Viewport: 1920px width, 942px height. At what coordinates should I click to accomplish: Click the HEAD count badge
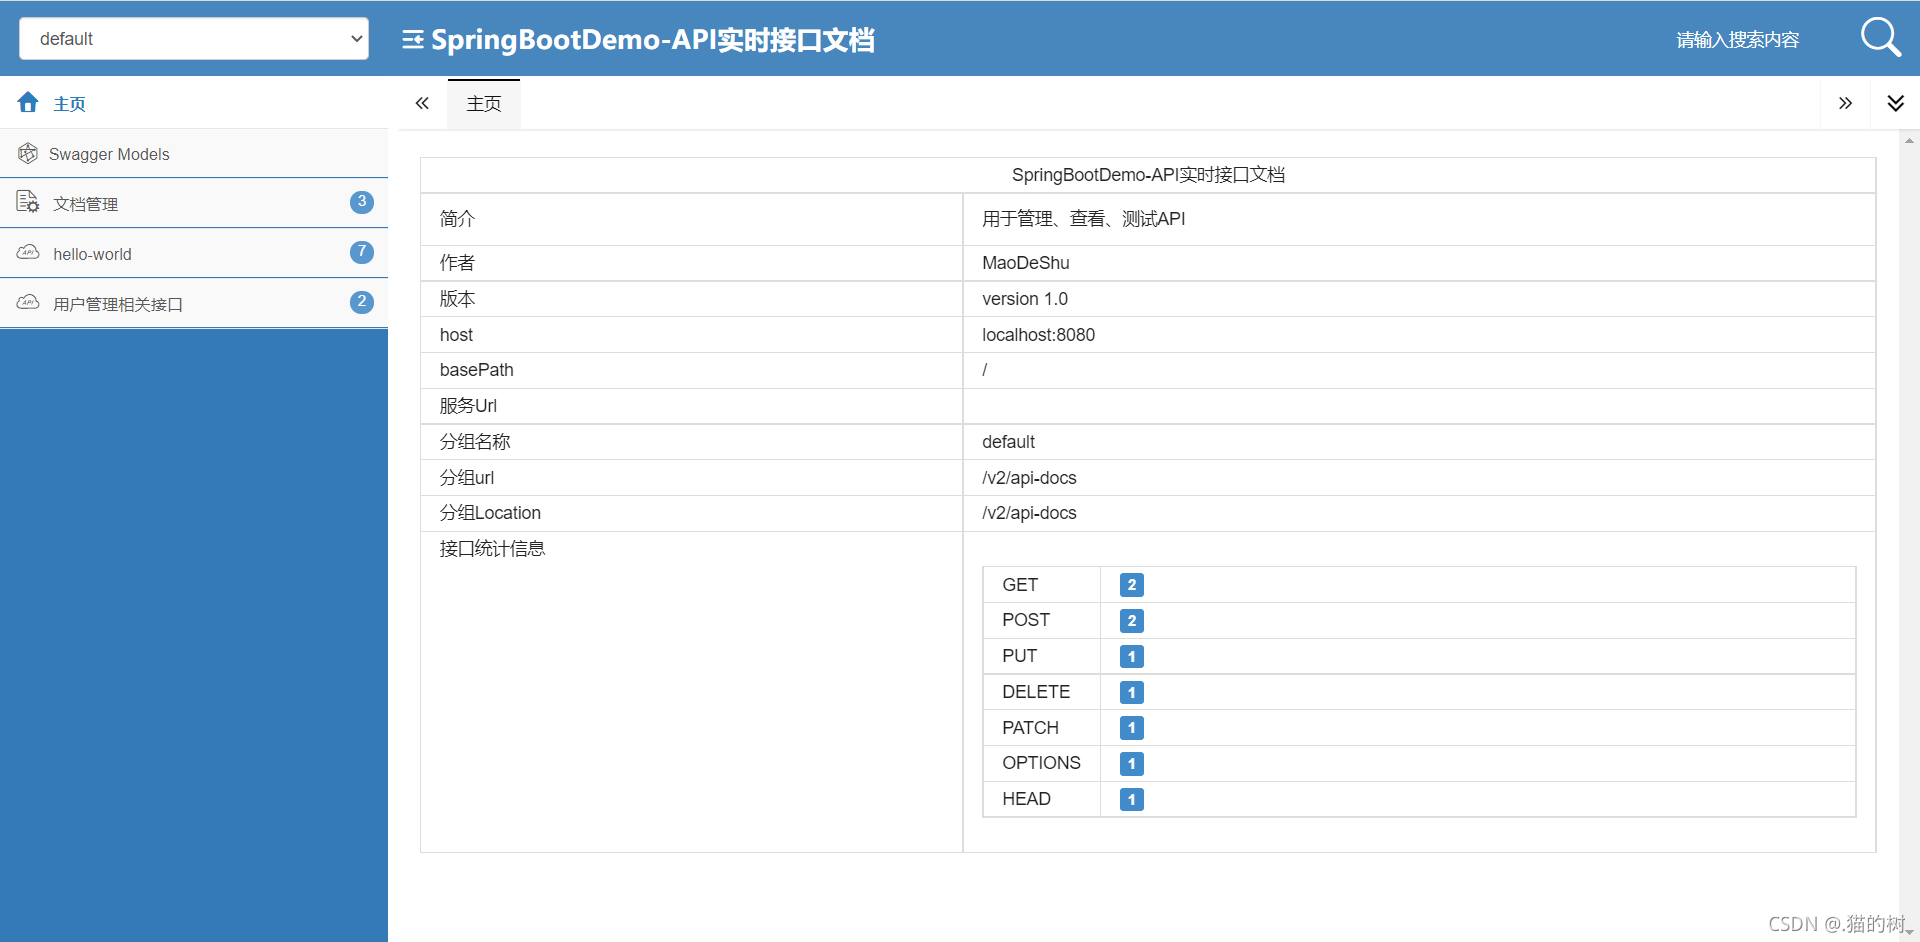click(x=1132, y=800)
